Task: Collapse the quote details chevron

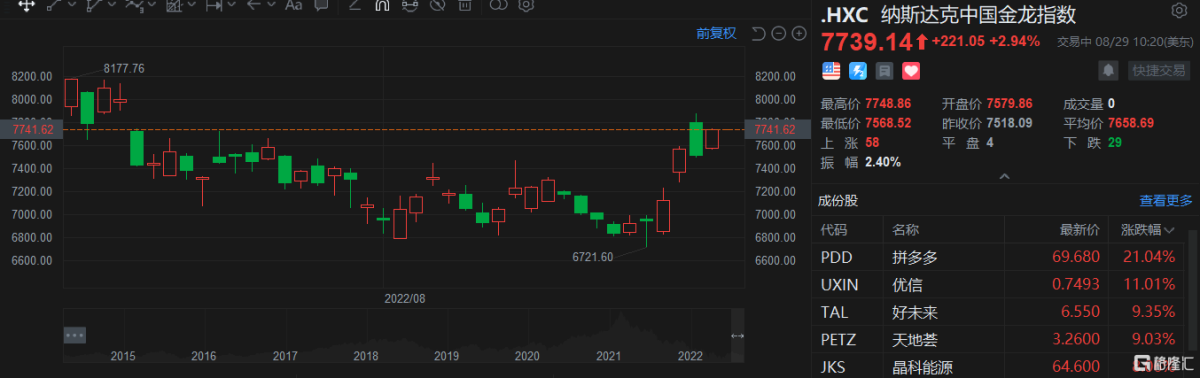Action: coord(1003,177)
